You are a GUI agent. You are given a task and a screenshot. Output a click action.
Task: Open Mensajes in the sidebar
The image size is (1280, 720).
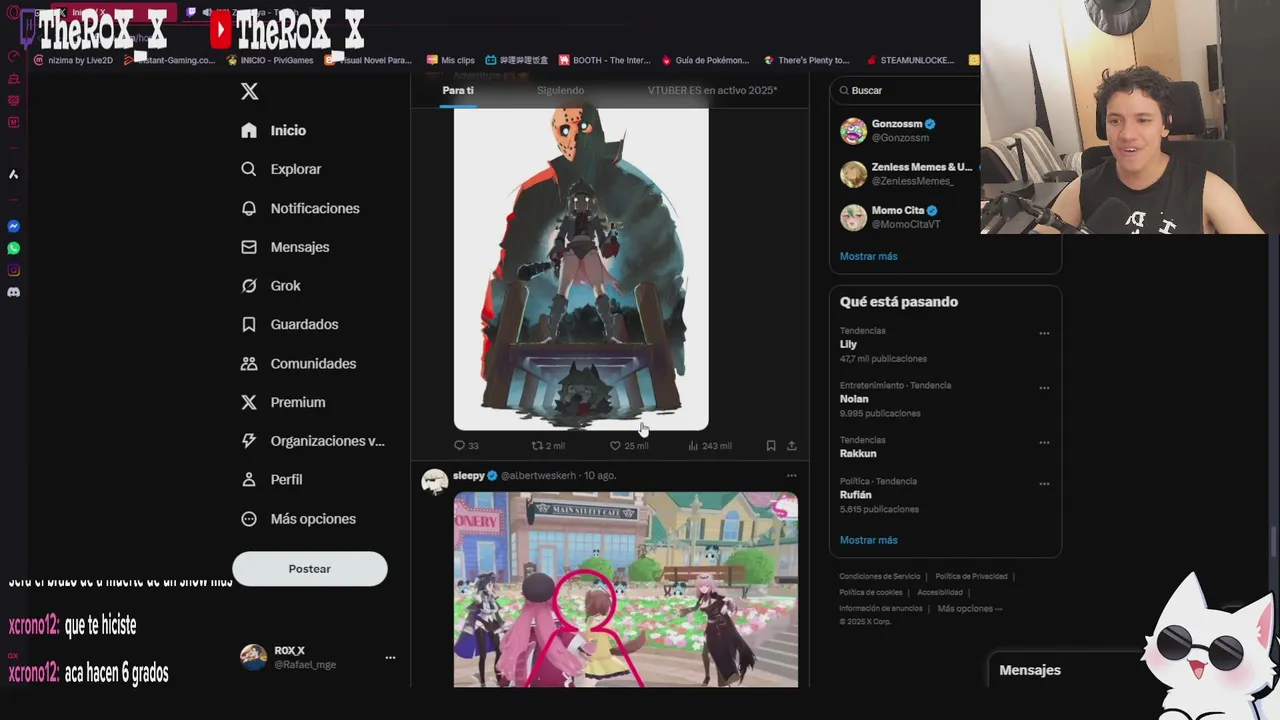pos(285,247)
